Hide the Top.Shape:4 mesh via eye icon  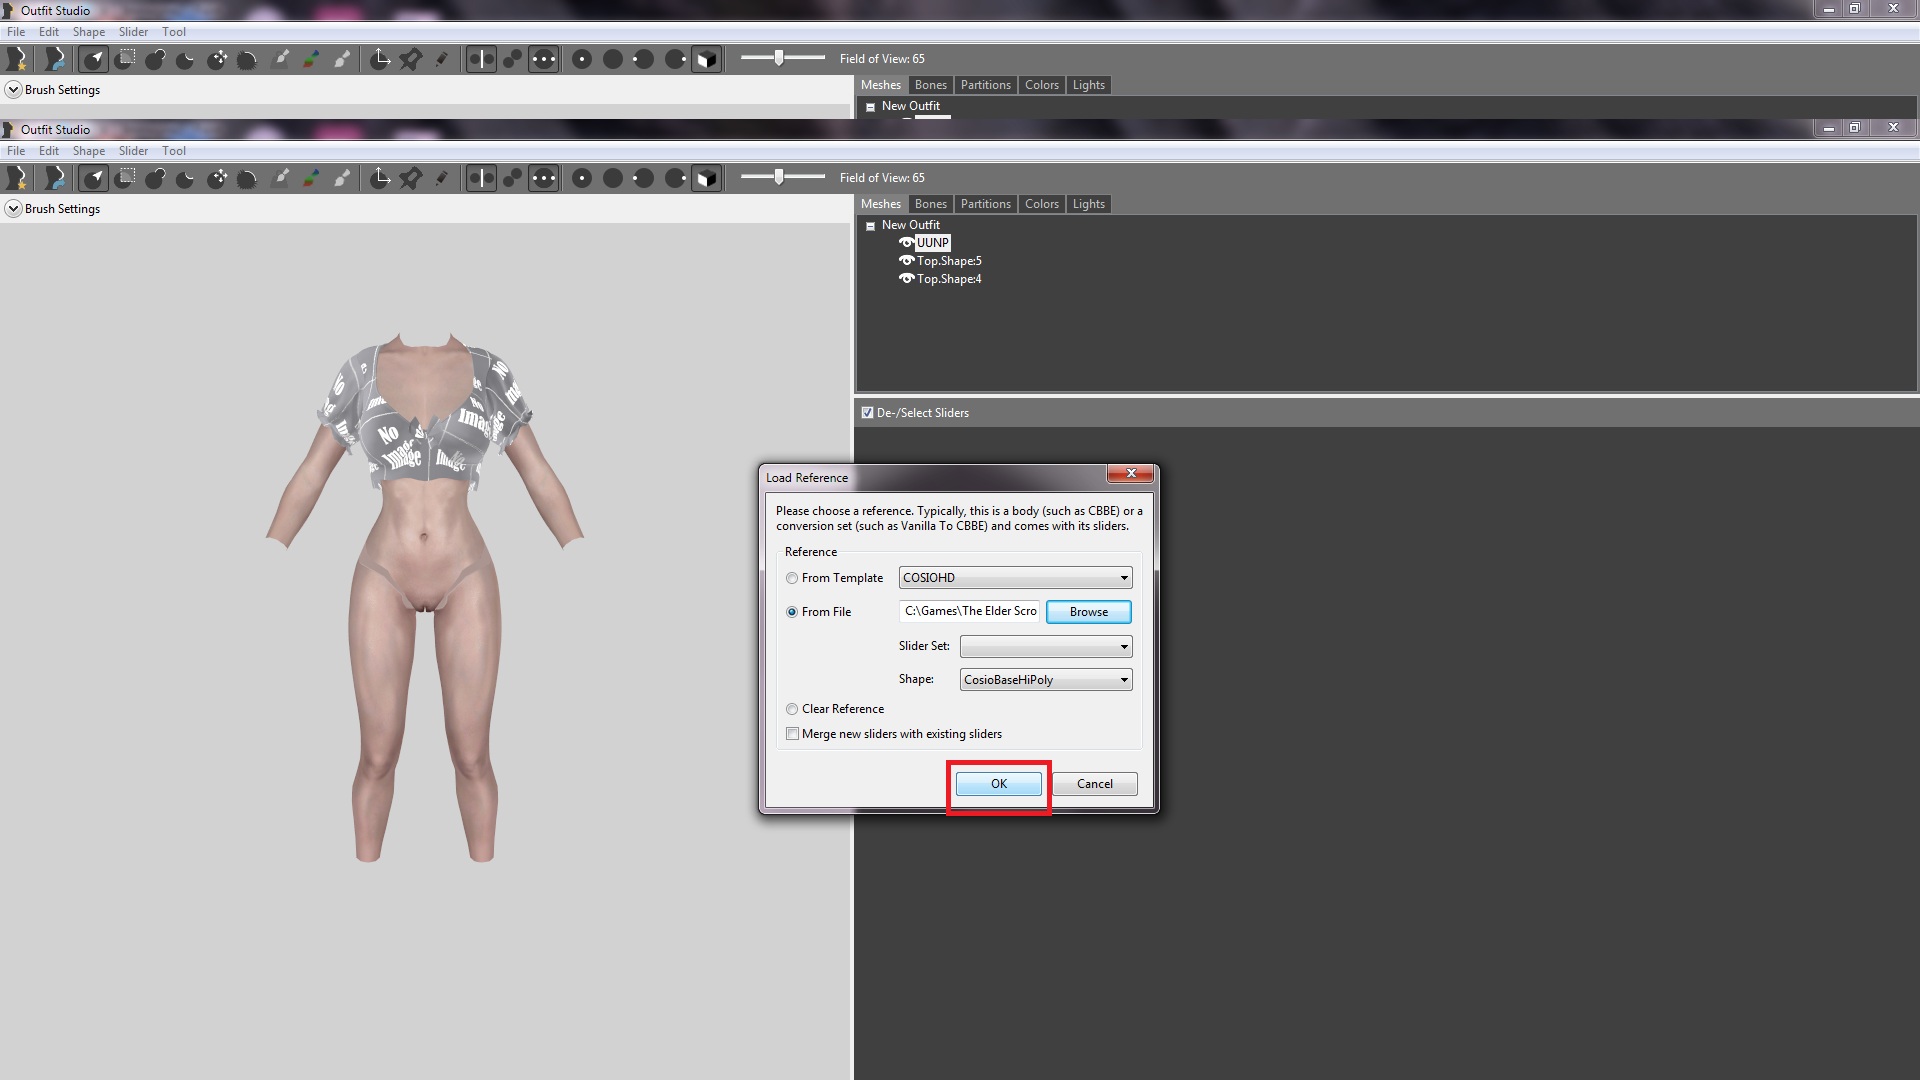(x=906, y=279)
